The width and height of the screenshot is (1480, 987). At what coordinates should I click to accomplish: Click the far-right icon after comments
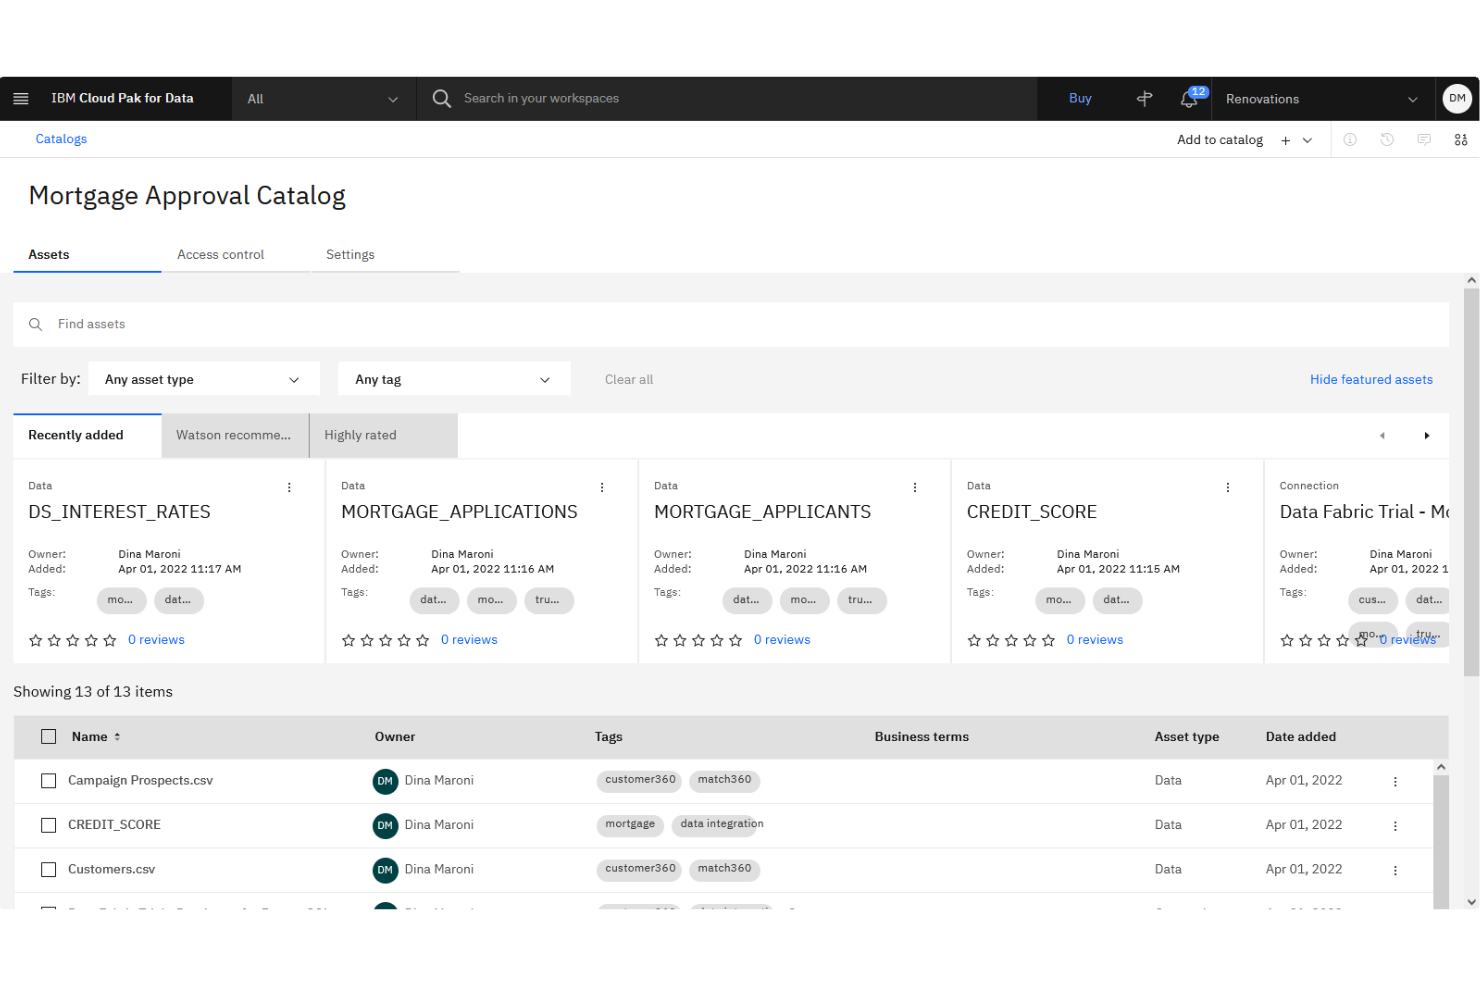coord(1461,140)
